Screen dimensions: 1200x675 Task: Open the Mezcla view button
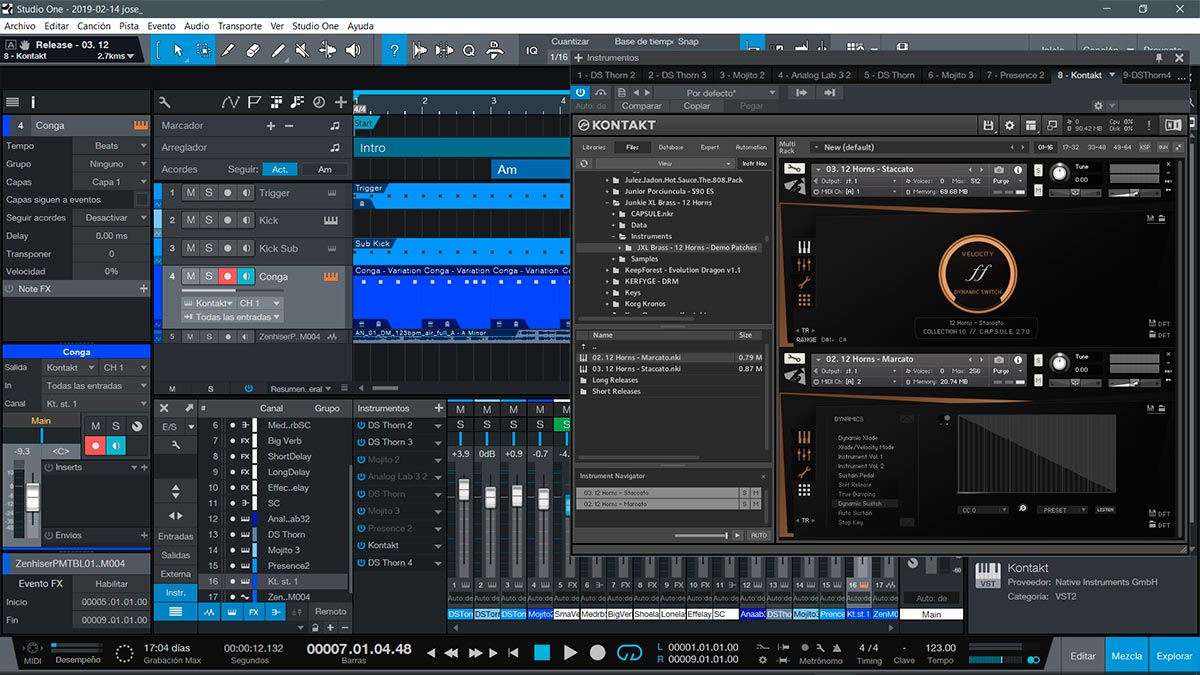(1127, 656)
